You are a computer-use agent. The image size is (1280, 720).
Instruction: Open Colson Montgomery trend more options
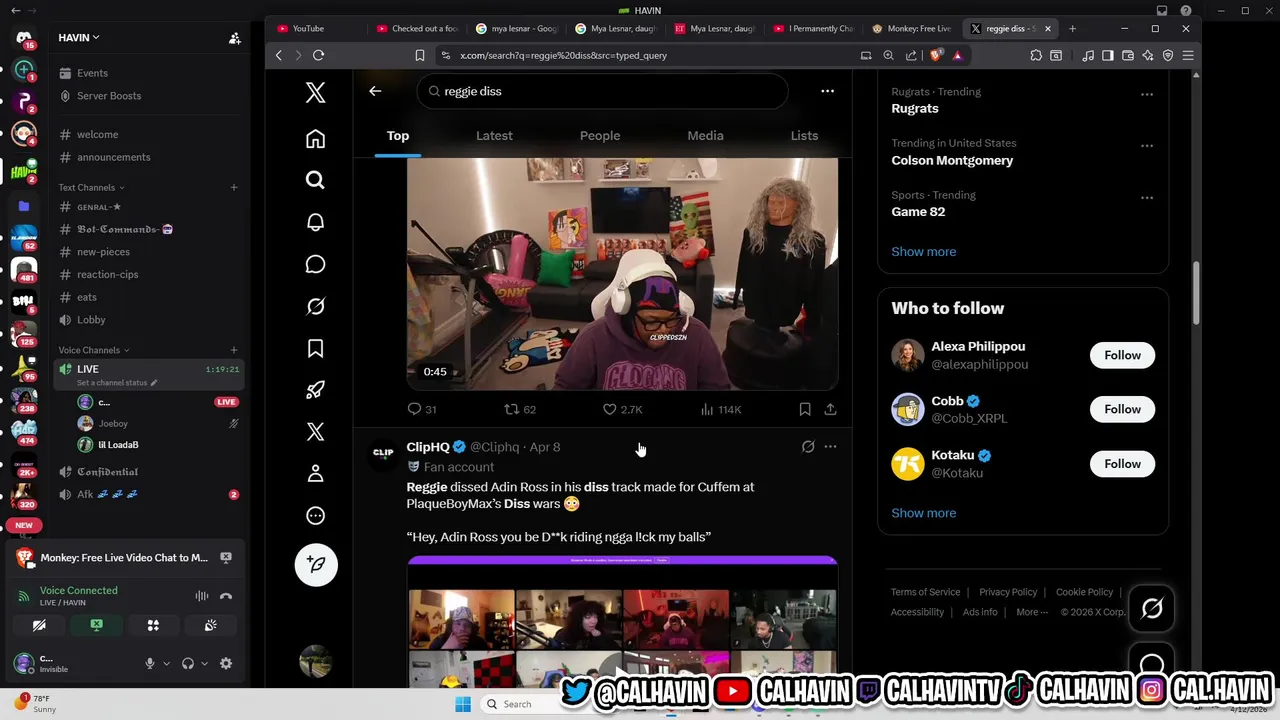[1147, 146]
